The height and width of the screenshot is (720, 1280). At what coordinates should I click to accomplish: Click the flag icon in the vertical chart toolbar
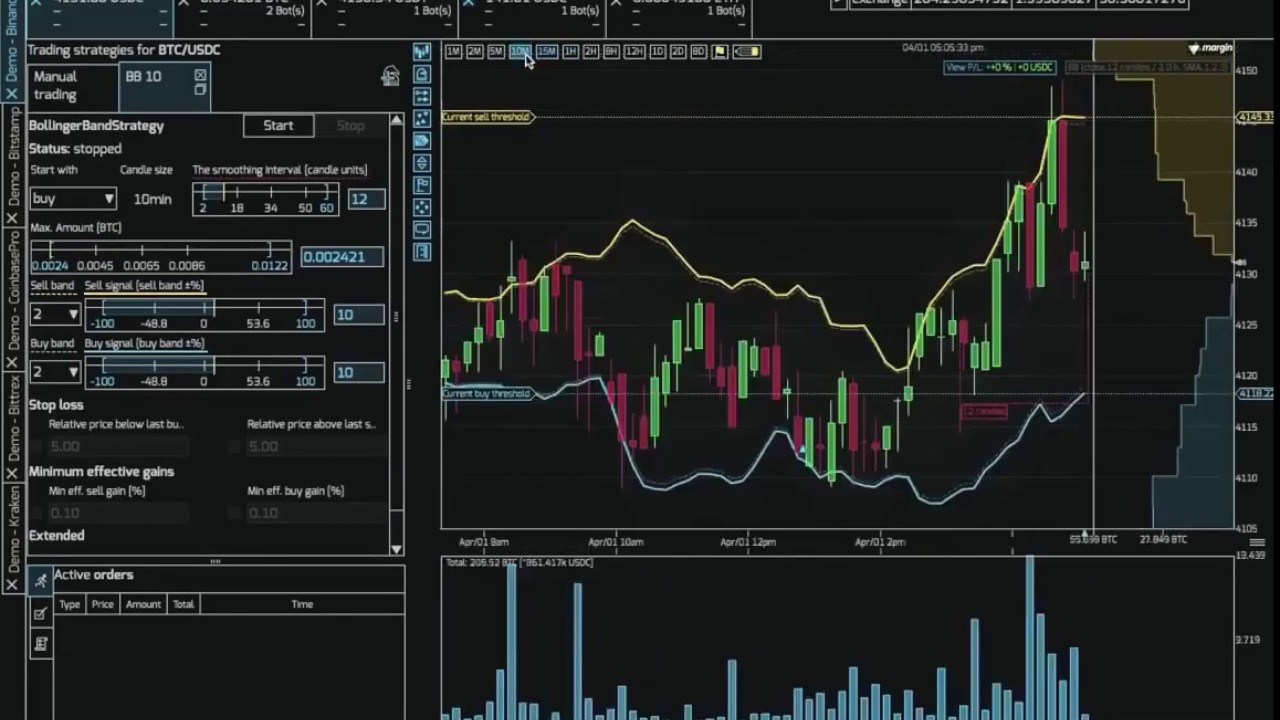[422, 185]
